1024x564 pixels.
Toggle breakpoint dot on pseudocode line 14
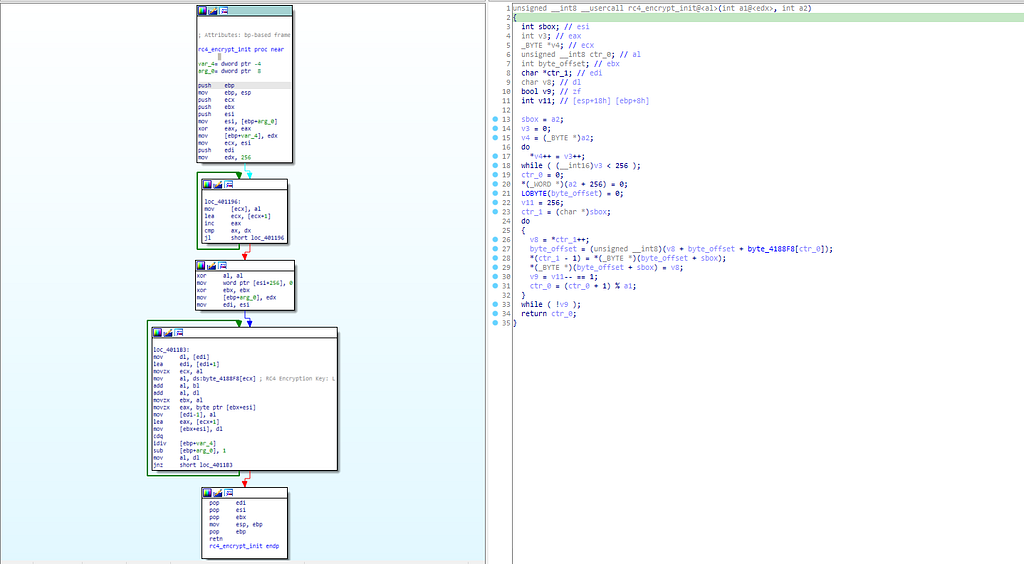[x=495, y=129]
